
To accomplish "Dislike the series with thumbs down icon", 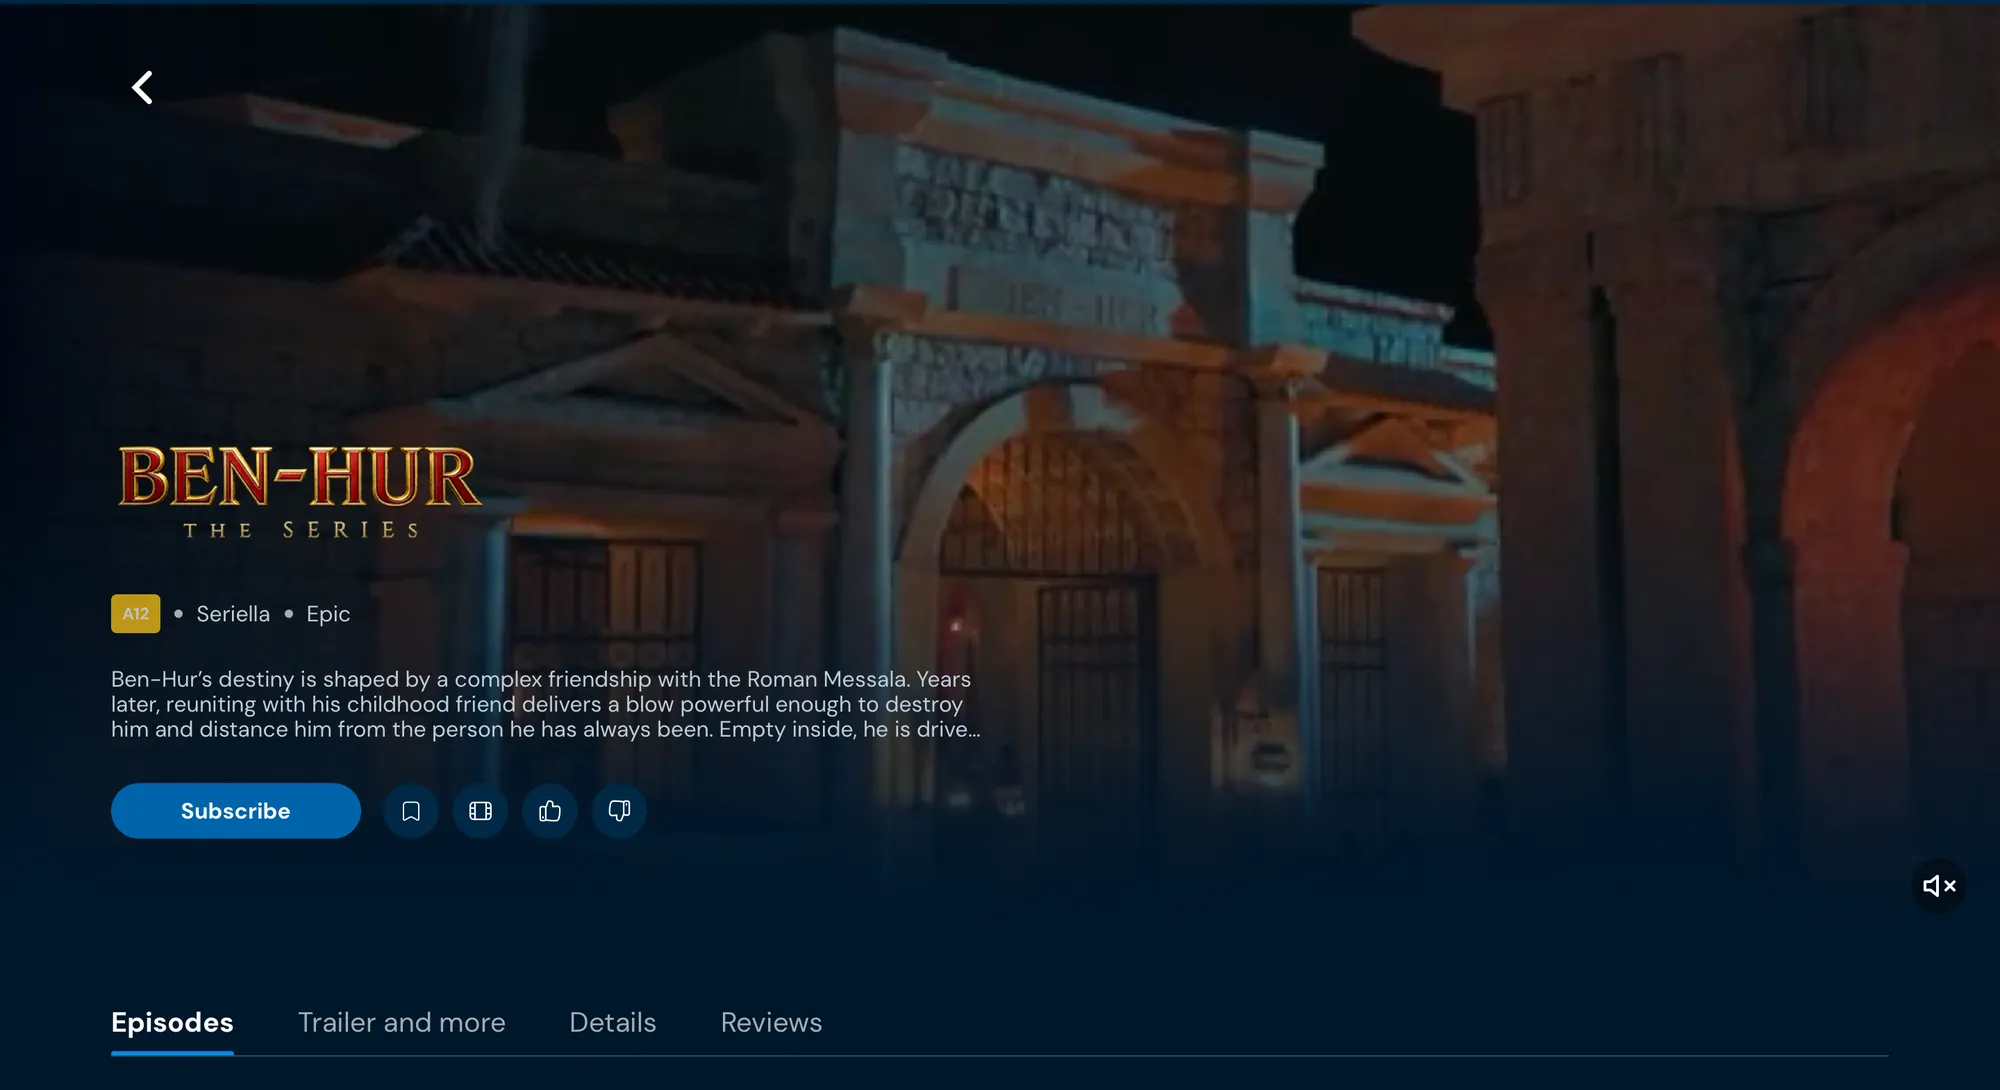I will pyautogui.click(x=620, y=811).
